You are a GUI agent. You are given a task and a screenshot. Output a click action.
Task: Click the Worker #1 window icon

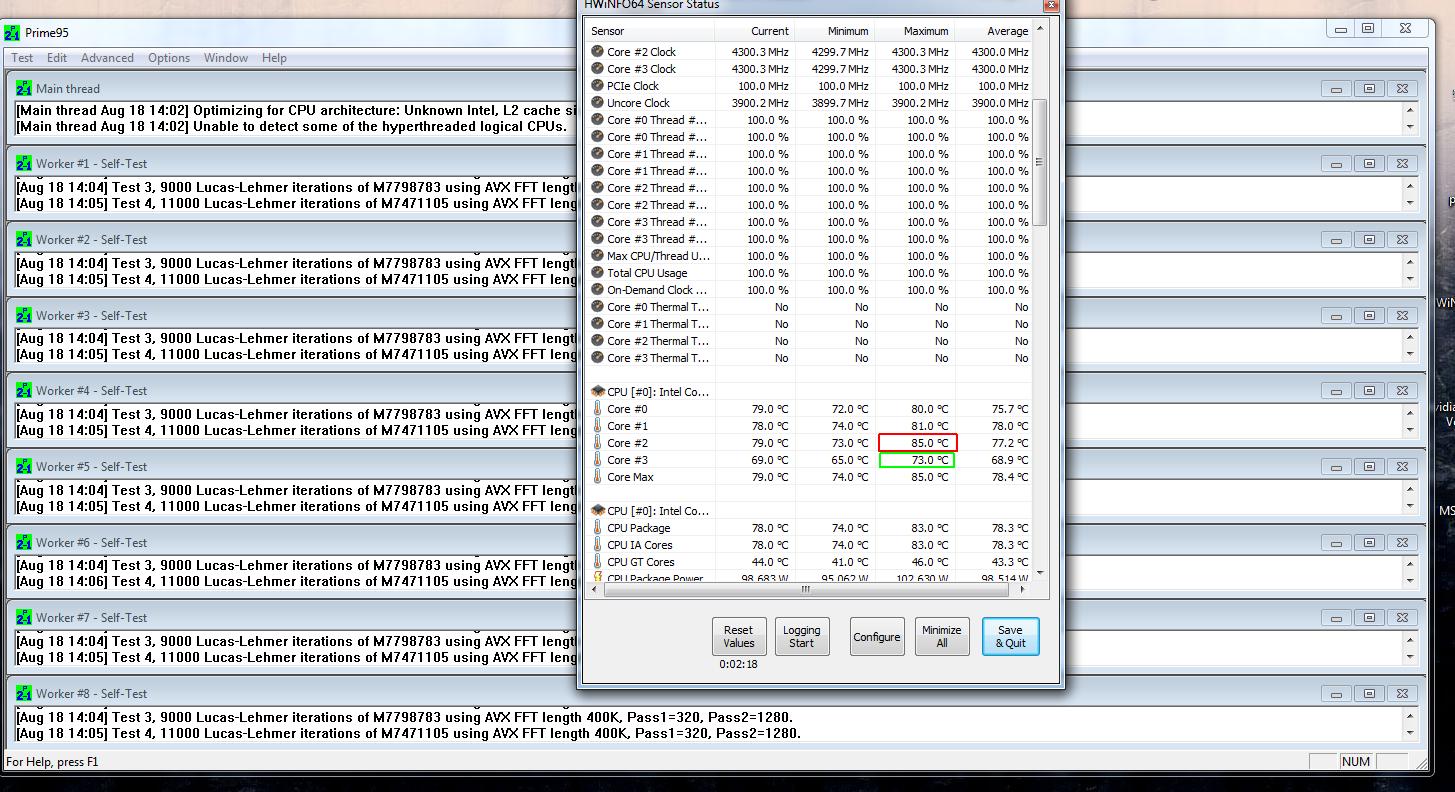pos(24,164)
